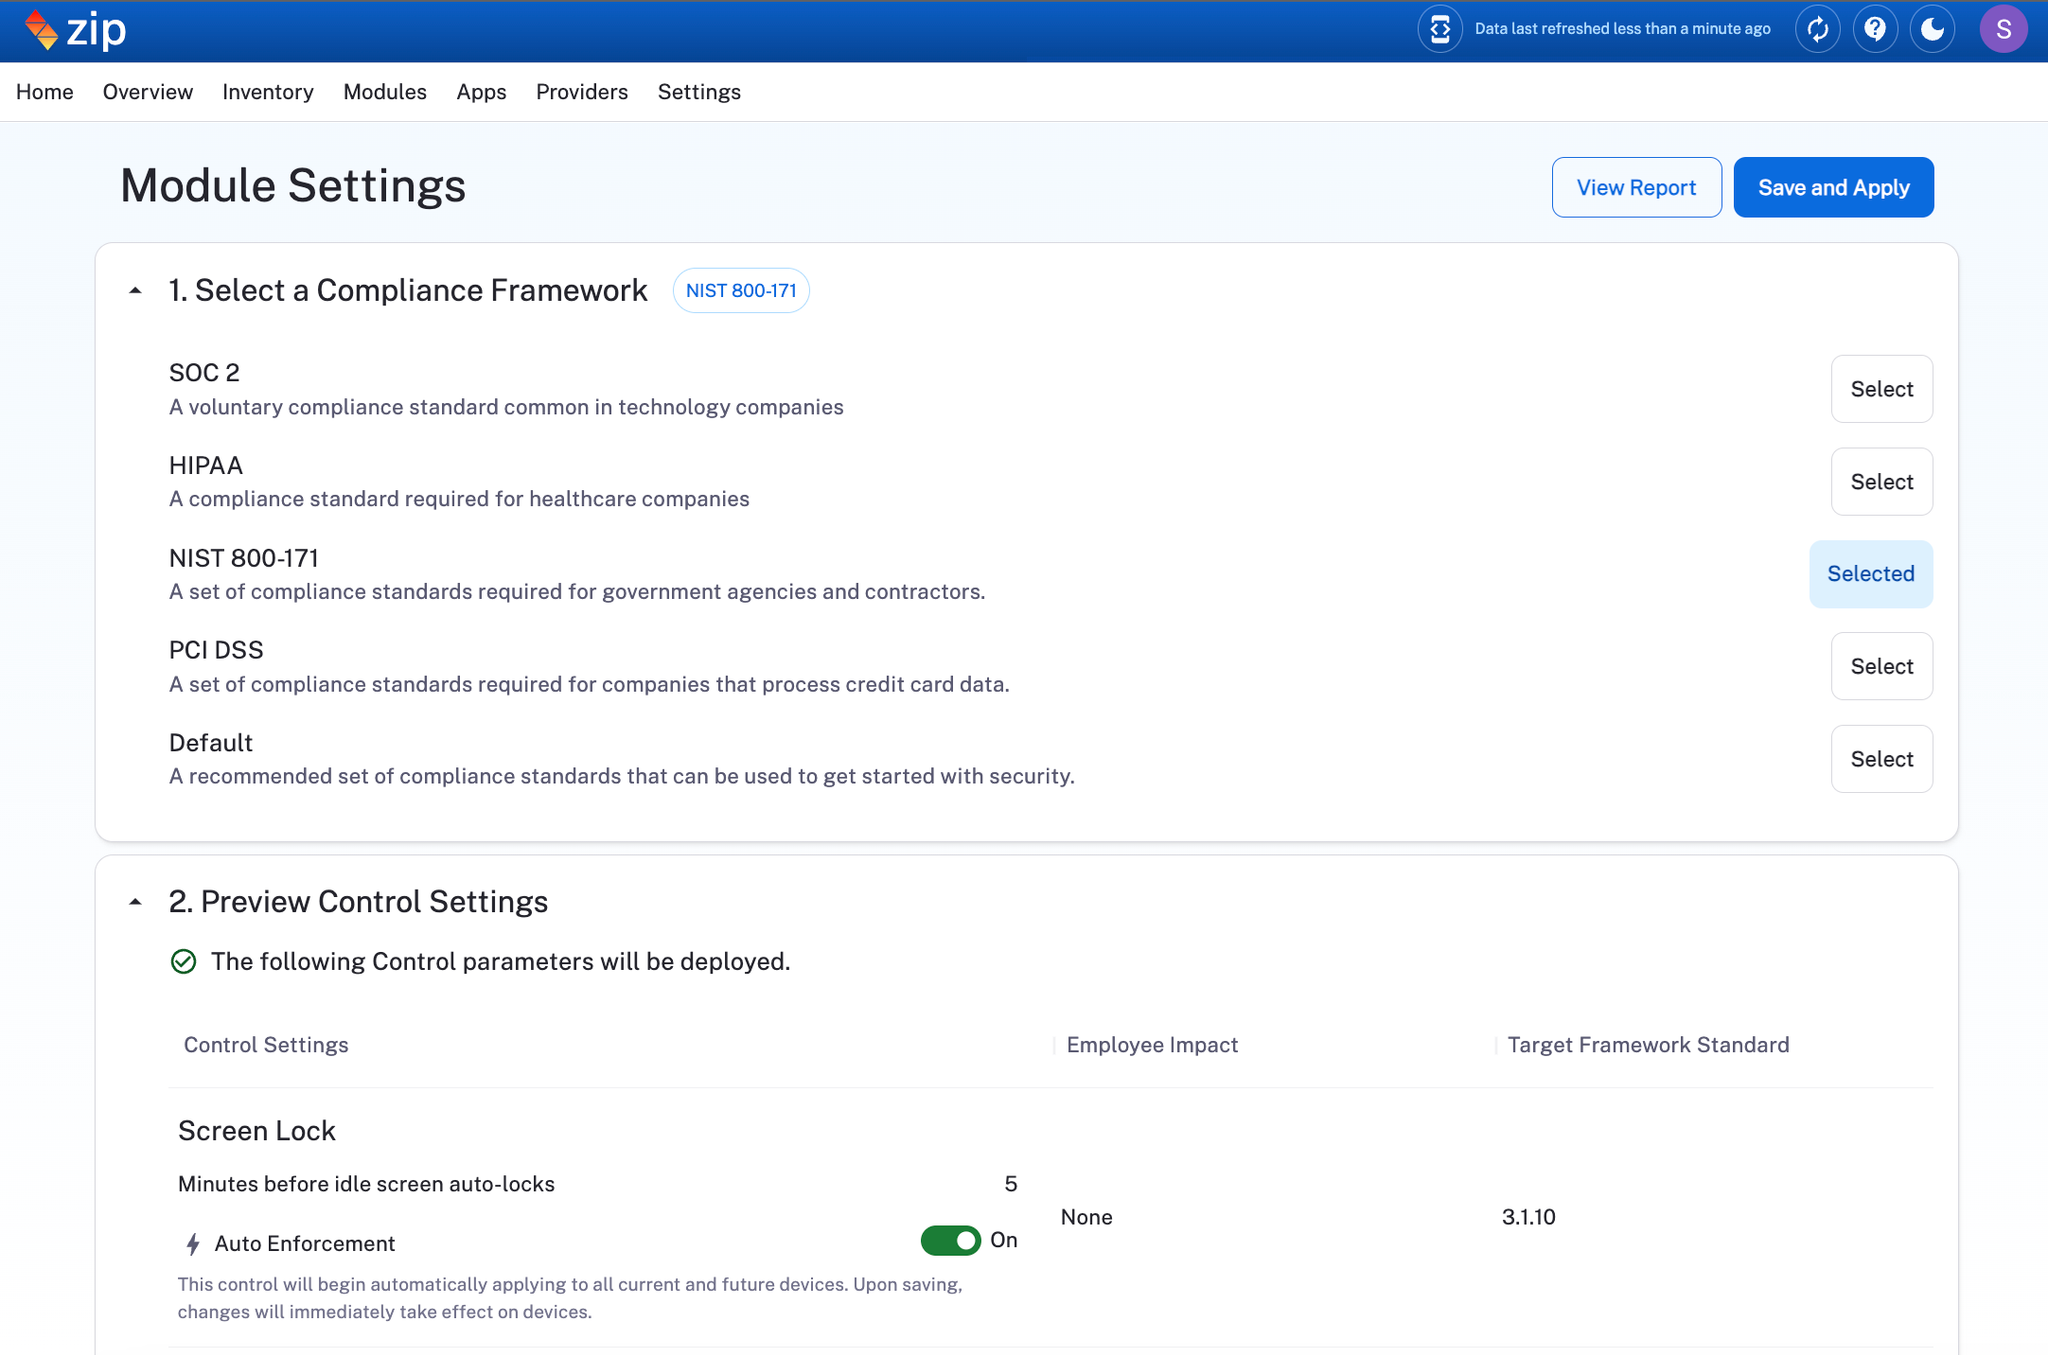This screenshot has width=2048, height=1355.
Task: Click the Zip logo icon
Action: pyautogui.click(x=42, y=30)
